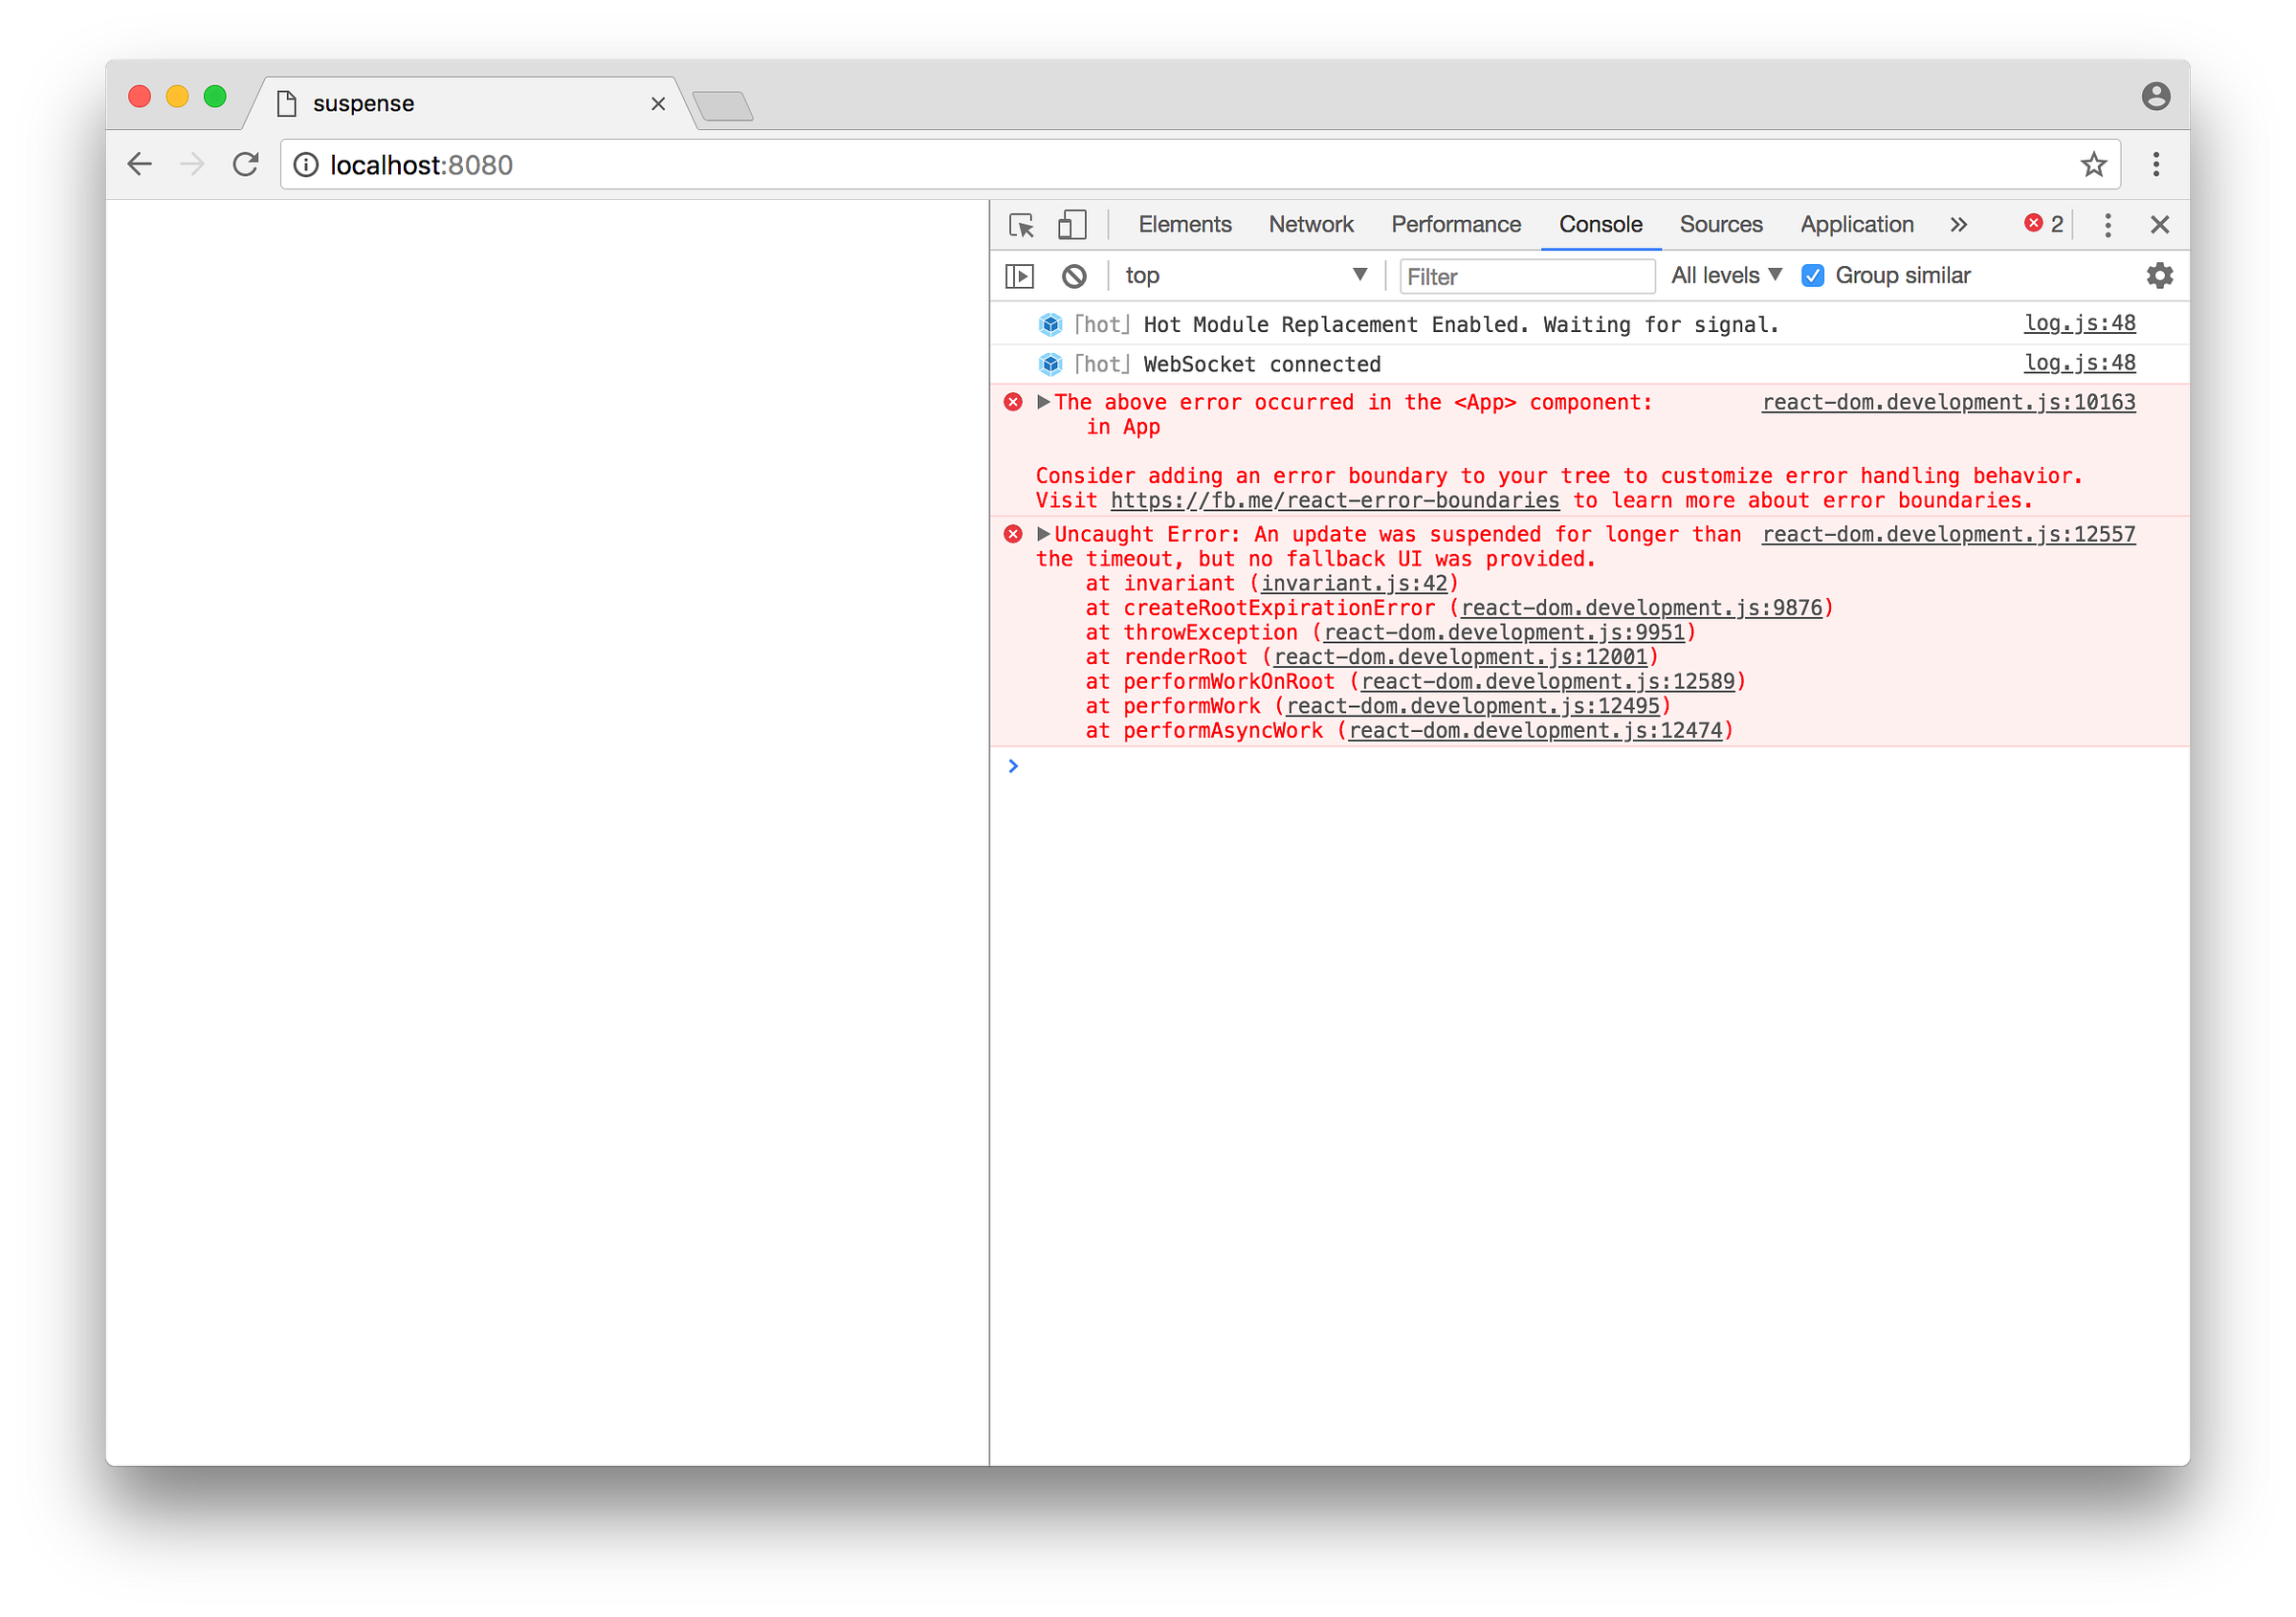Image resolution: width=2296 pixels, height=1617 pixels.
Task: Switch to the Network tab
Action: pyautogui.click(x=1310, y=225)
